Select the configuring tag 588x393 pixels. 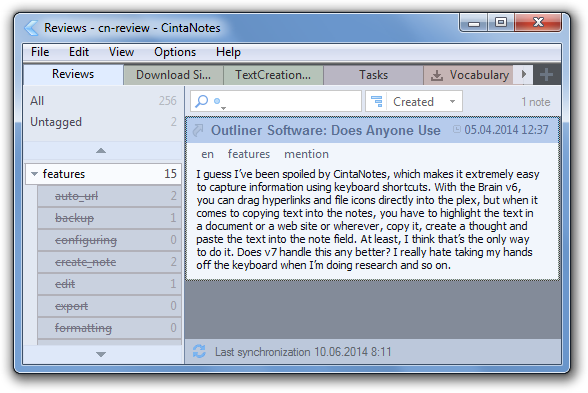tap(109, 240)
